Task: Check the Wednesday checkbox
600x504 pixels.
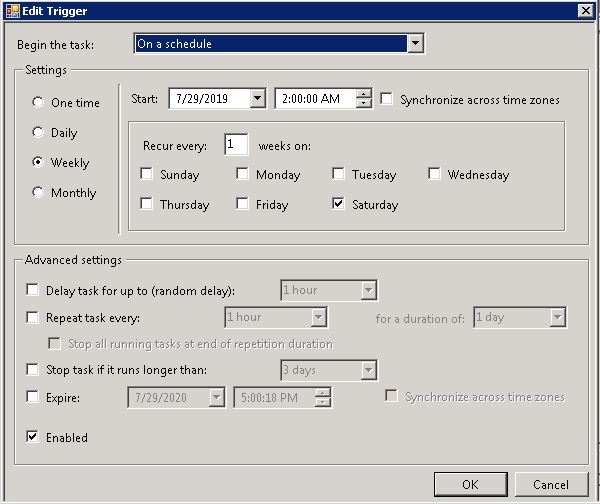Action: tap(434, 173)
